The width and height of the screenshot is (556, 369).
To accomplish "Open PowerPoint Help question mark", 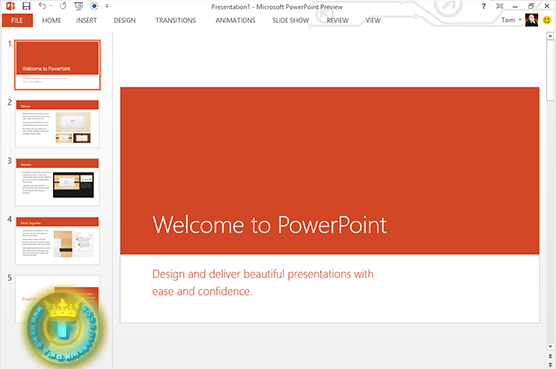I will click(483, 6).
